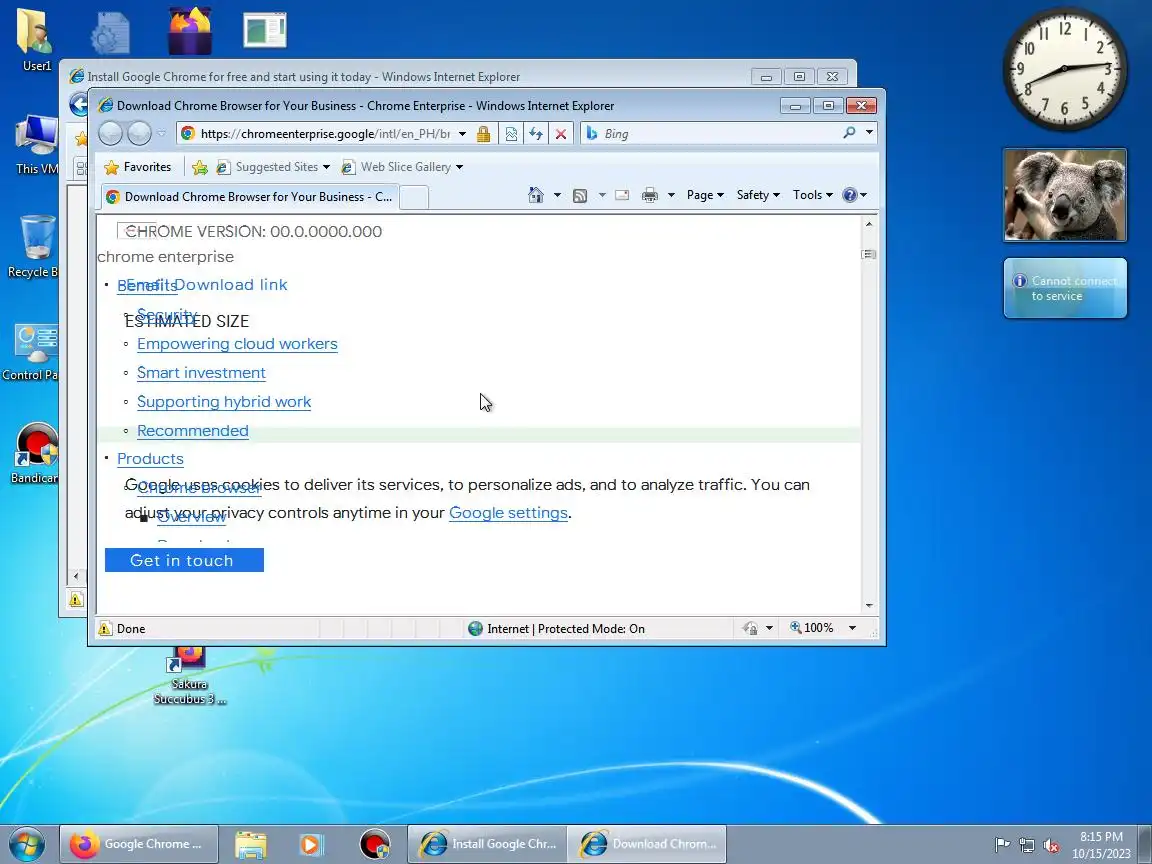This screenshot has width=1152, height=864.
Task: Click the koala slideshow gadget picture
Action: pos(1065,195)
